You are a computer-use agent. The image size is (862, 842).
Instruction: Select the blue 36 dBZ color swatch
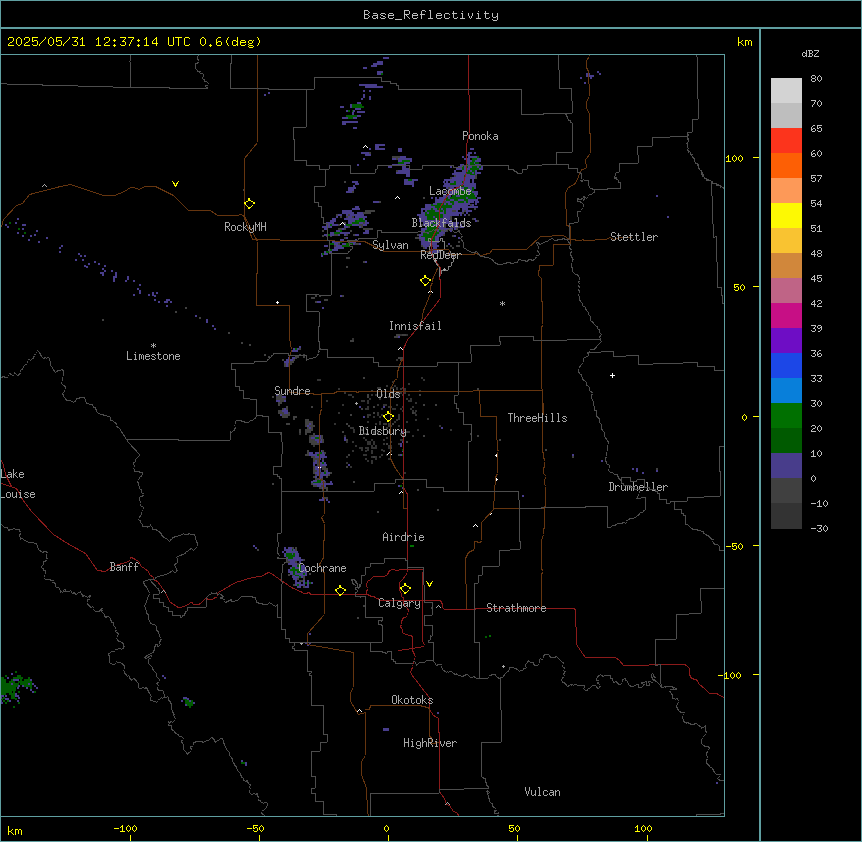point(786,365)
